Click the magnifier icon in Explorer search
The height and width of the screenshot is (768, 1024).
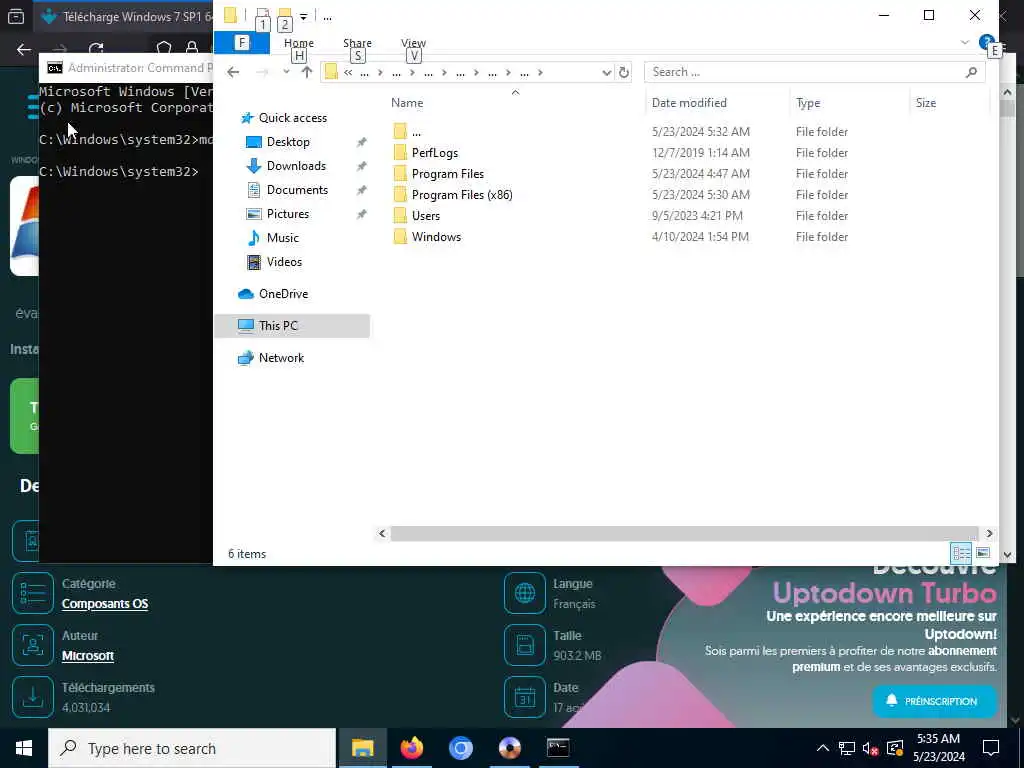pyautogui.click(x=971, y=72)
